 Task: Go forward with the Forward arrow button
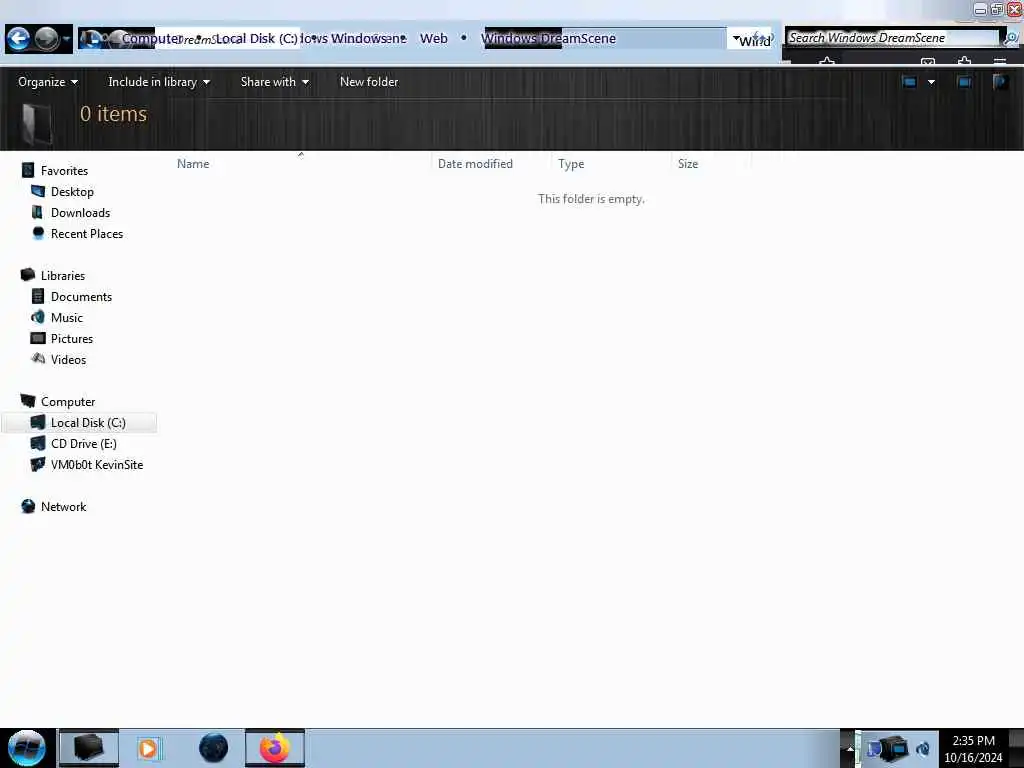[x=46, y=39]
